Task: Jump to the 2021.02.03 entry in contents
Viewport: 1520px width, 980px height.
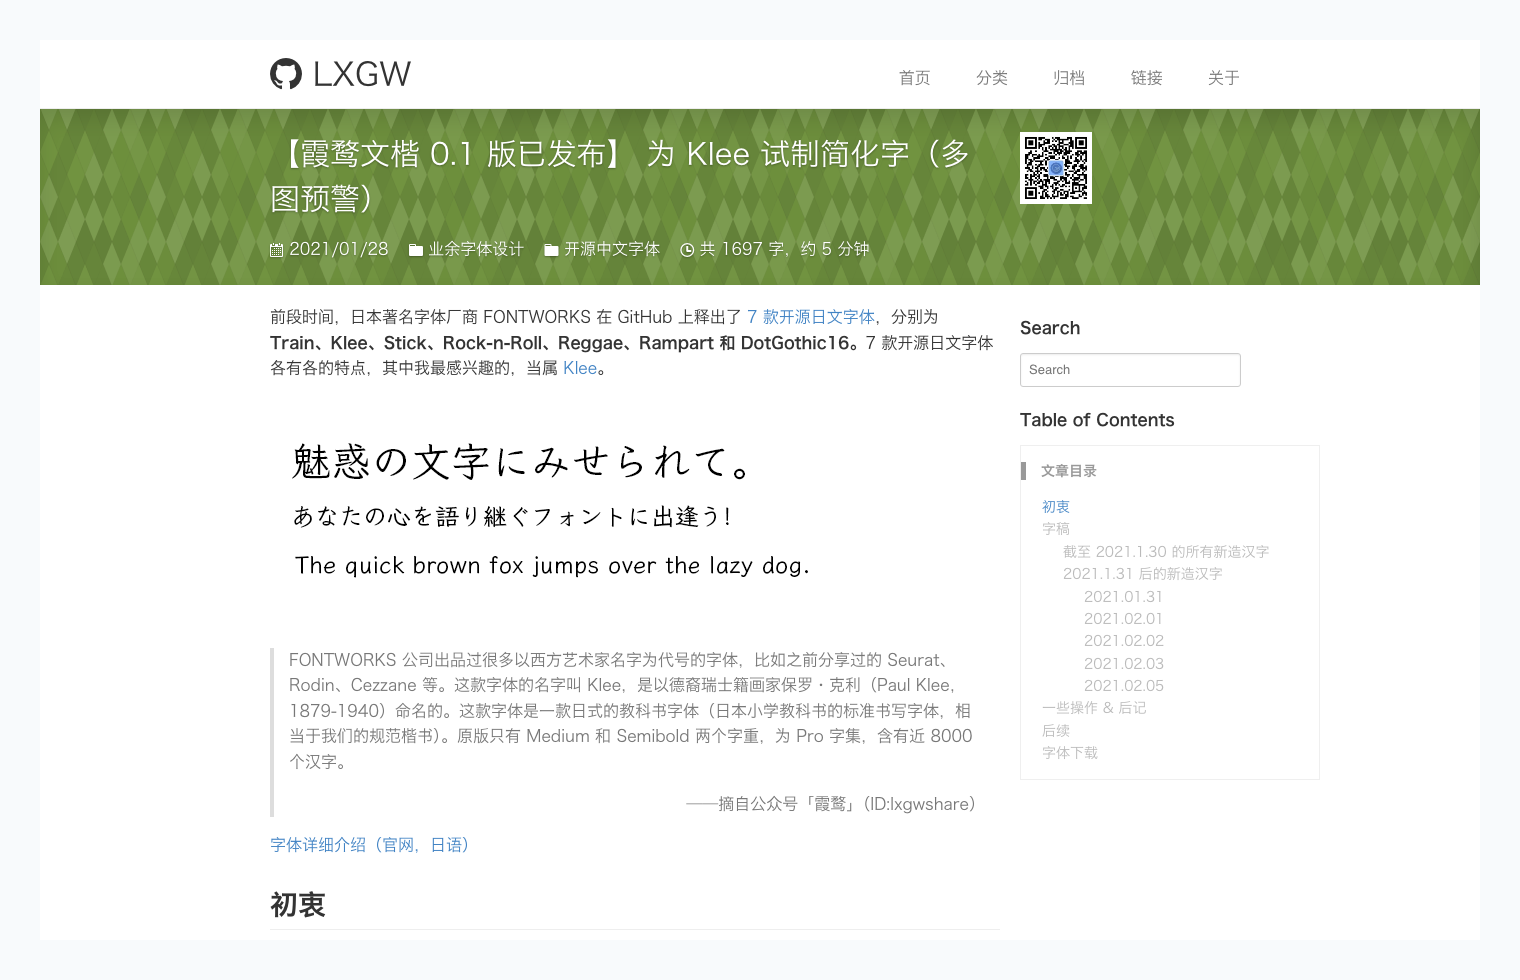Action: (x=1124, y=664)
